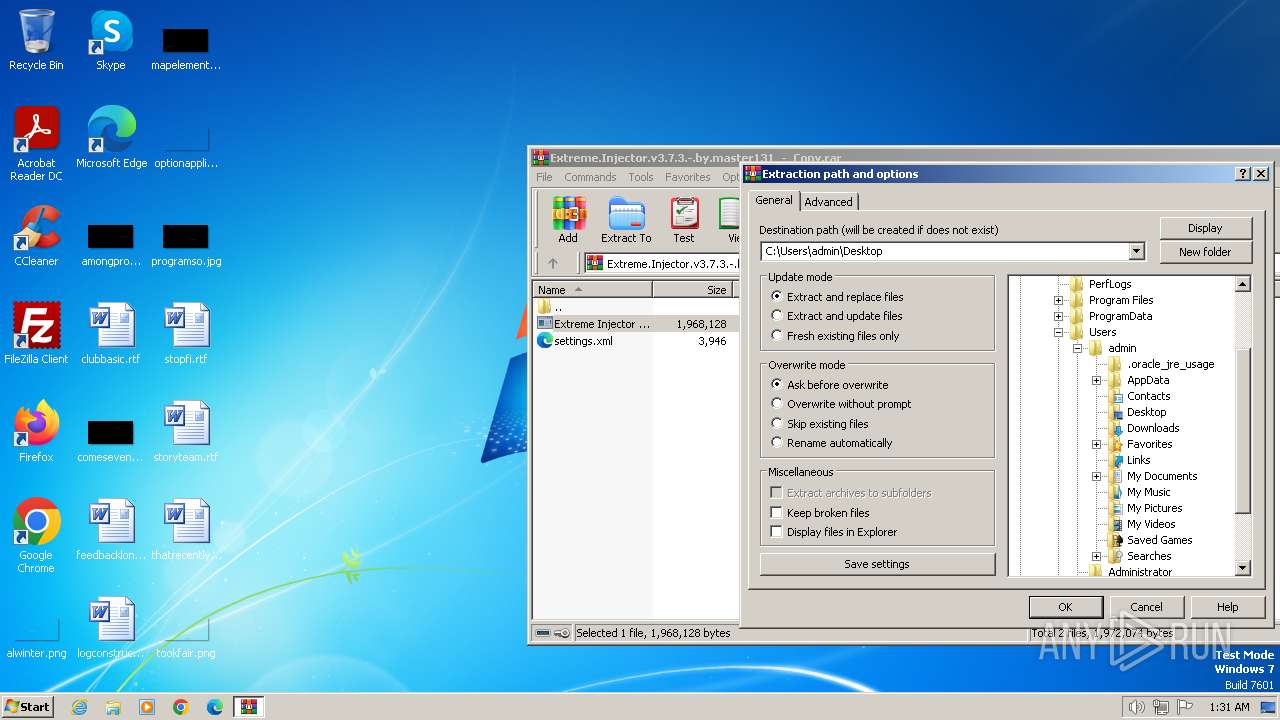
Task: Click the Save settings button
Action: 877,564
